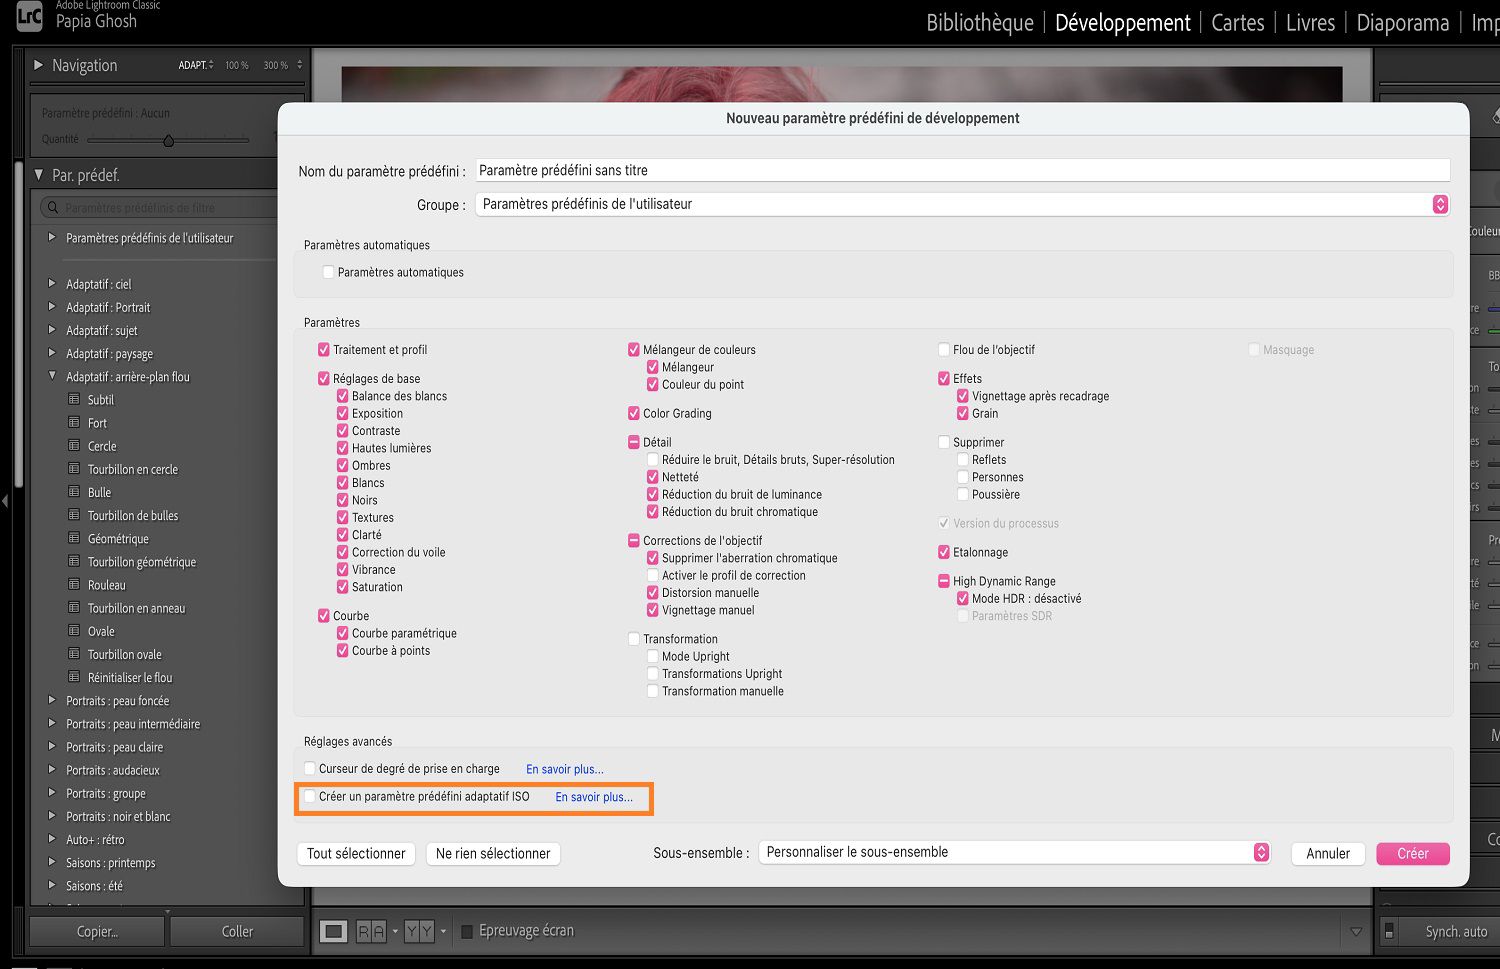
Task: Uncheck Balance des blancs
Action: coord(343,396)
